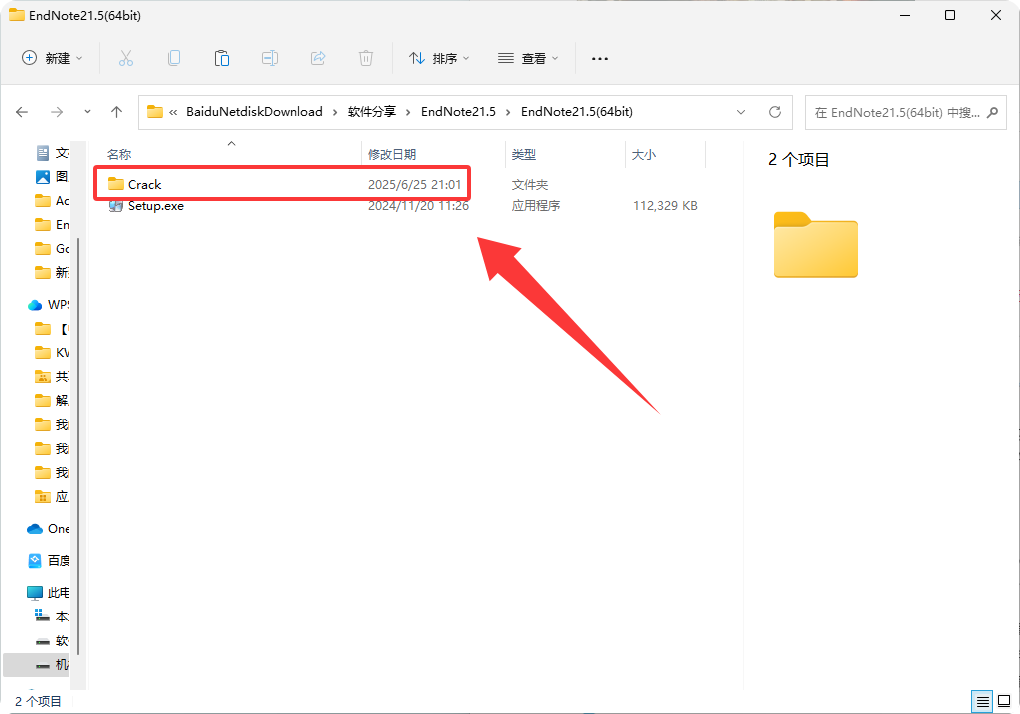Viewport: 1020px width, 714px height.
Task: Select the Ac folder in sidebar
Action: point(51,201)
